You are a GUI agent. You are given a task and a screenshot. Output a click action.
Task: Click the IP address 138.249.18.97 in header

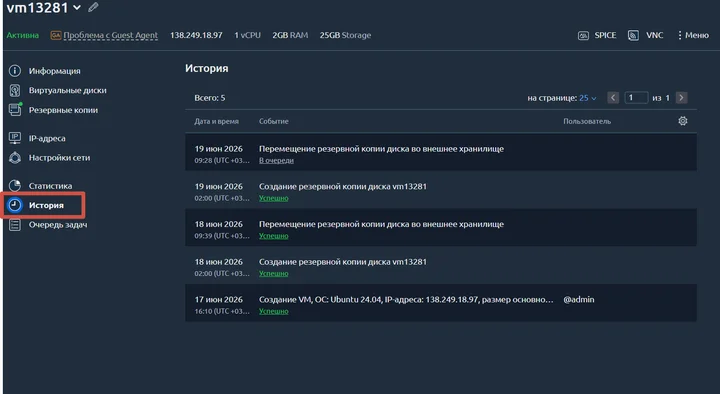click(x=196, y=35)
